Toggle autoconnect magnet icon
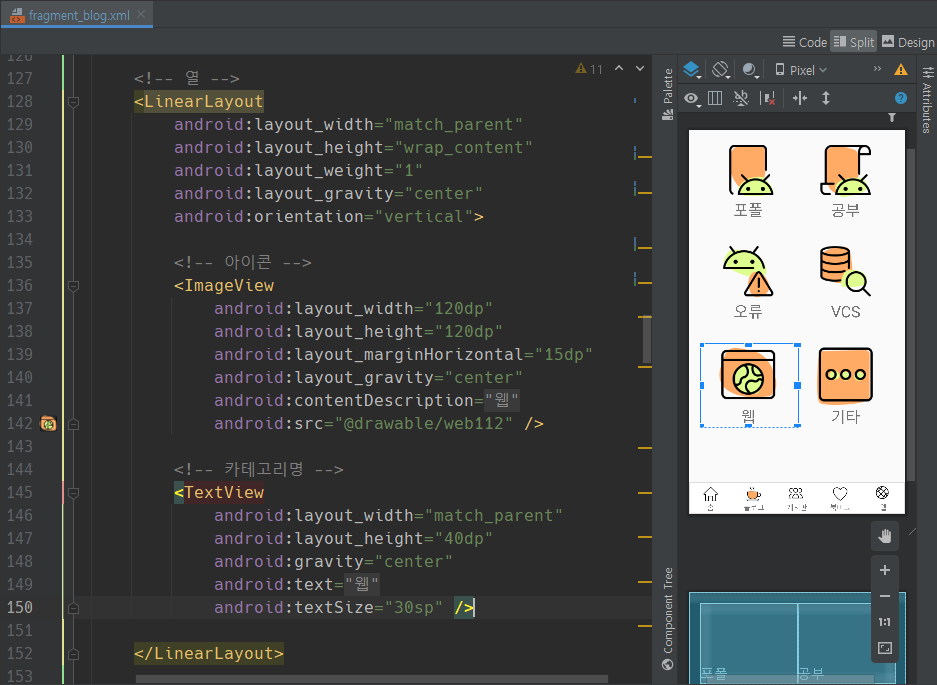 [x=741, y=98]
